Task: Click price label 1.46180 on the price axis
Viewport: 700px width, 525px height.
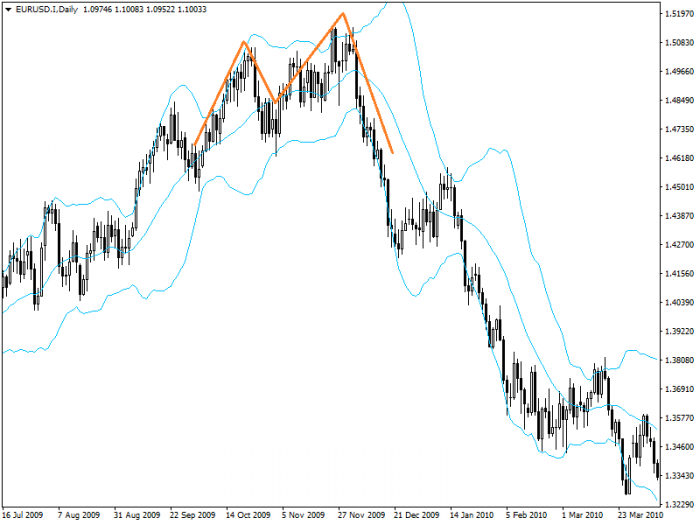Action: pos(679,158)
